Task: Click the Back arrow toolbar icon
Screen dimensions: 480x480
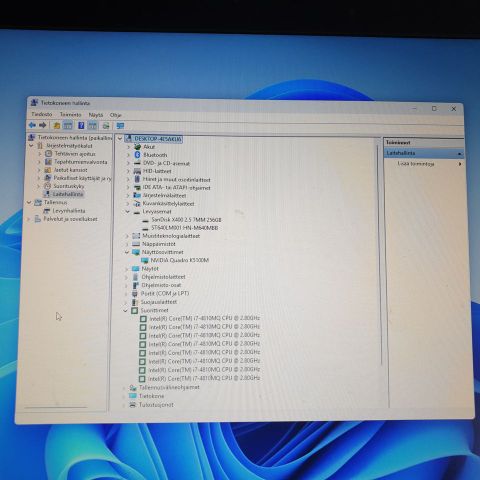Action: point(32,125)
